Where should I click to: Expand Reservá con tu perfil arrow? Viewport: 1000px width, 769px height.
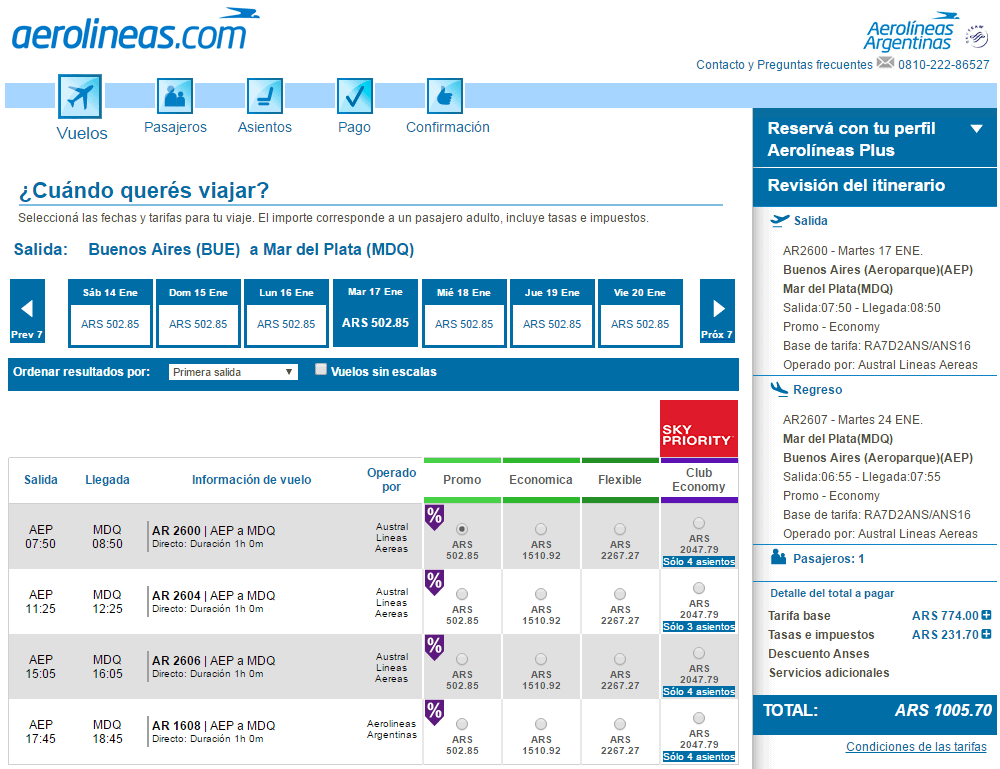pos(976,129)
